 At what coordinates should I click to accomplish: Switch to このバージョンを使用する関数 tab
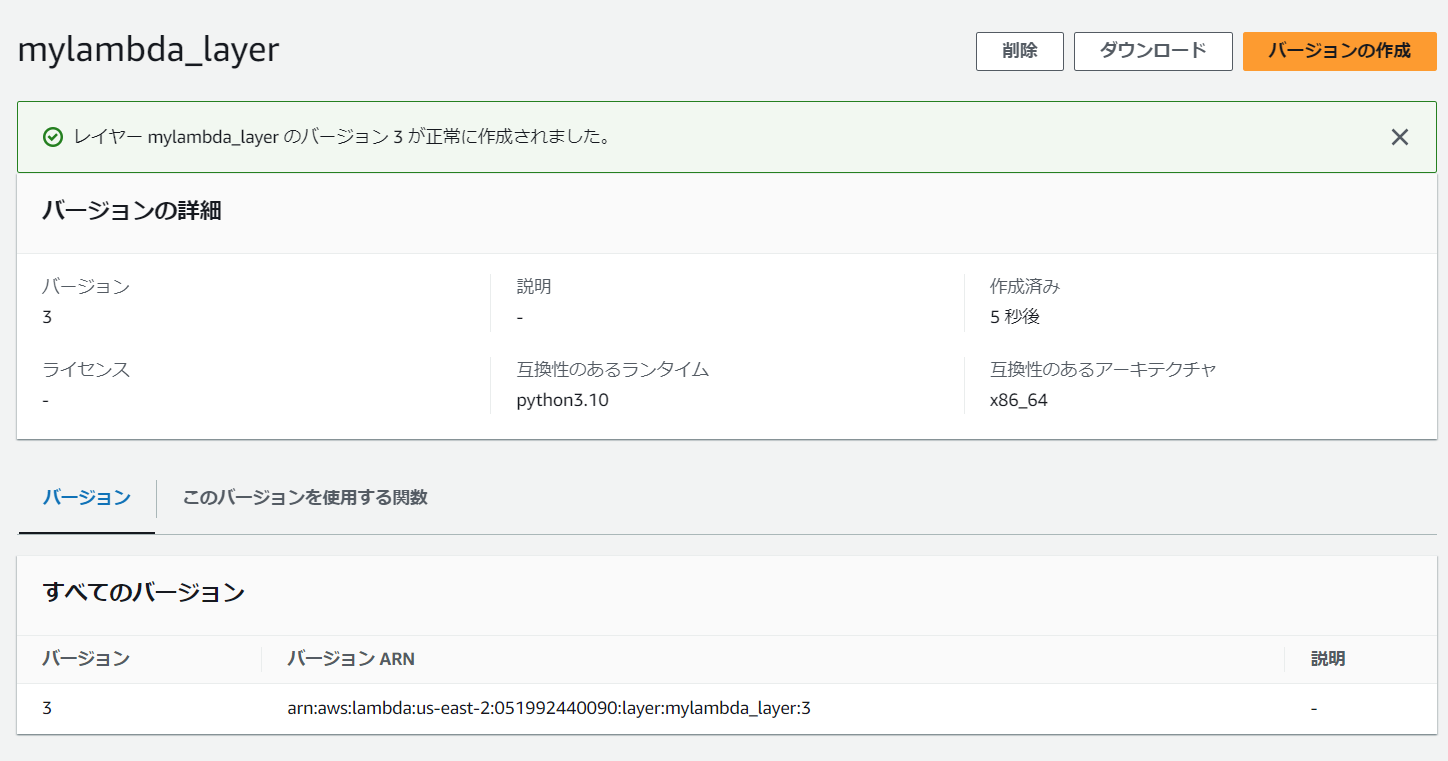click(x=306, y=497)
